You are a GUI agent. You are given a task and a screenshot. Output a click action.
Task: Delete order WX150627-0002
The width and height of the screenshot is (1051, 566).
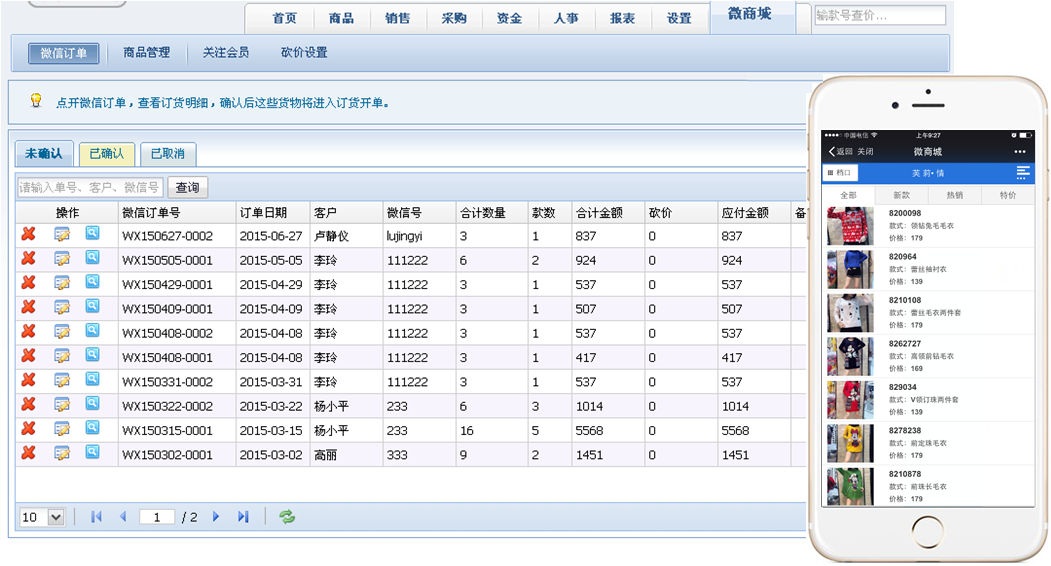tap(28, 234)
